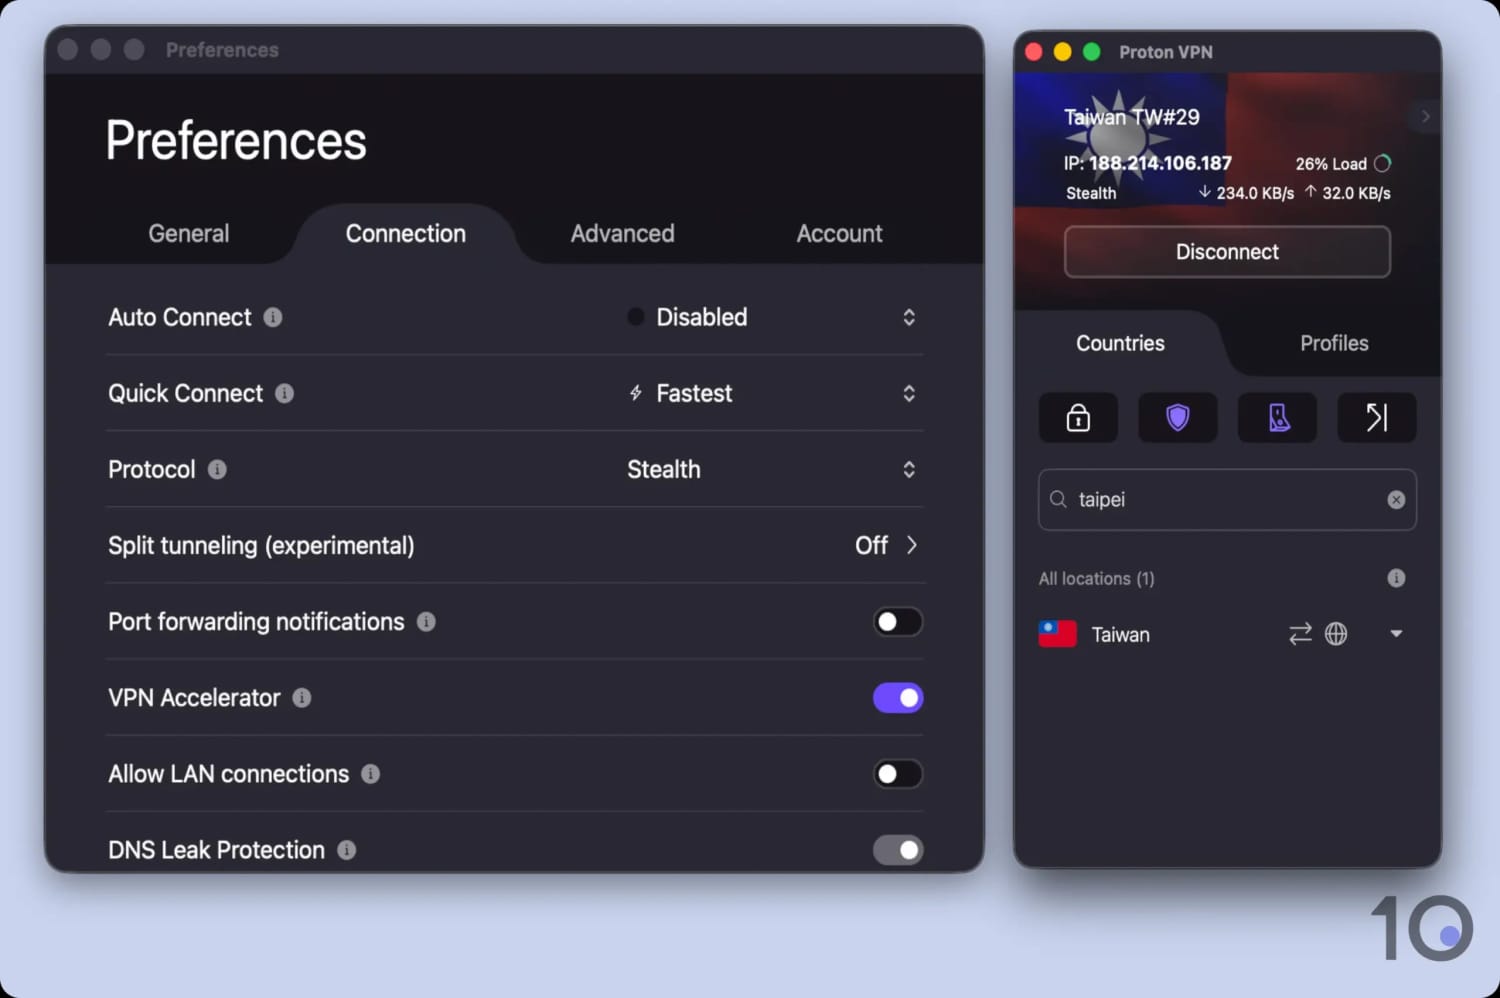Show VPN Accelerator info icon
Image resolution: width=1500 pixels, height=998 pixels.
click(301, 698)
